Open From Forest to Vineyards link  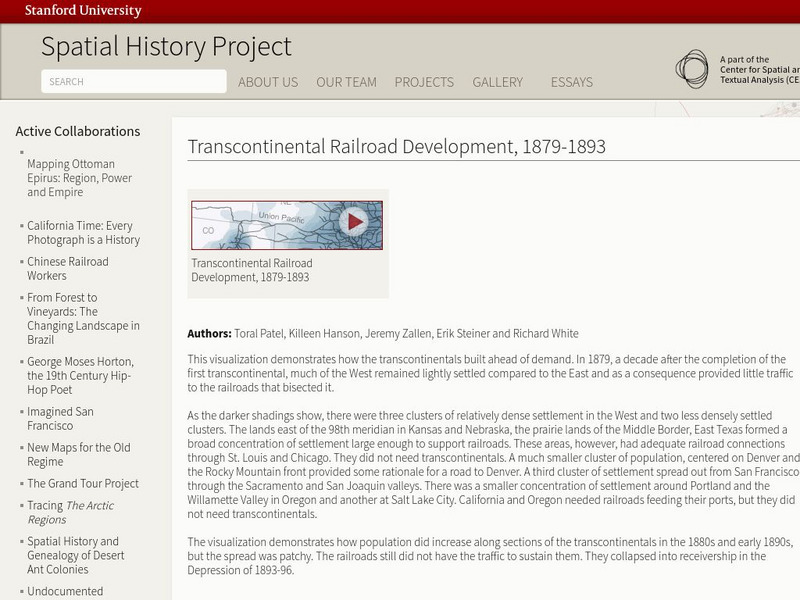pyautogui.click(x=83, y=318)
